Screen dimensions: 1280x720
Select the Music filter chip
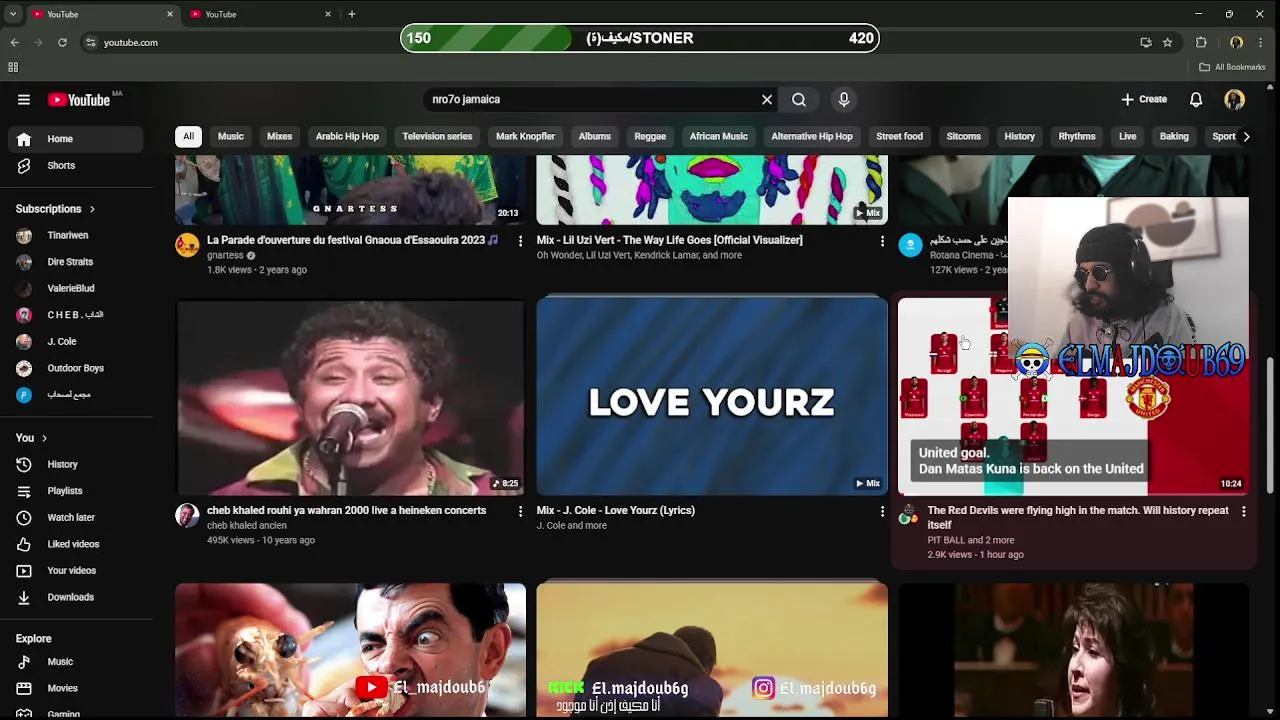tap(231, 136)
